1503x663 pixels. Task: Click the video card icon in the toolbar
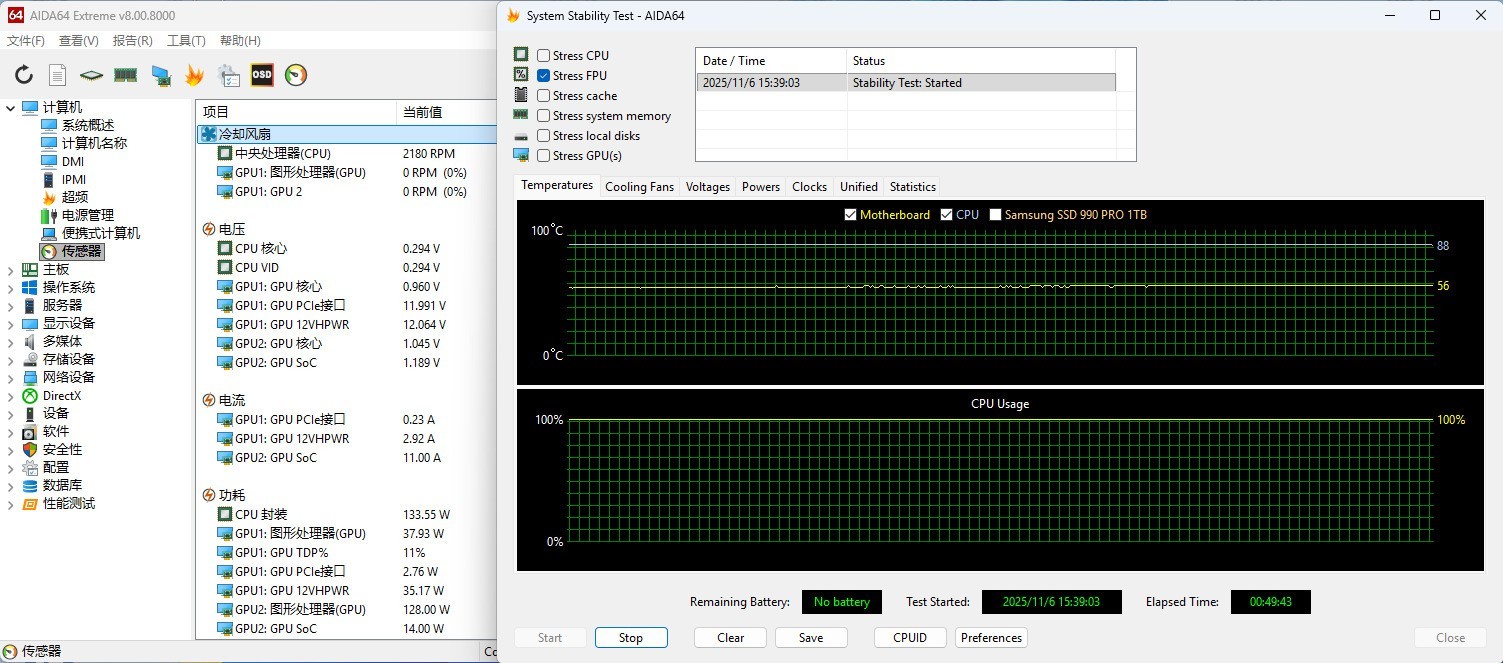(x=159, y=75)
